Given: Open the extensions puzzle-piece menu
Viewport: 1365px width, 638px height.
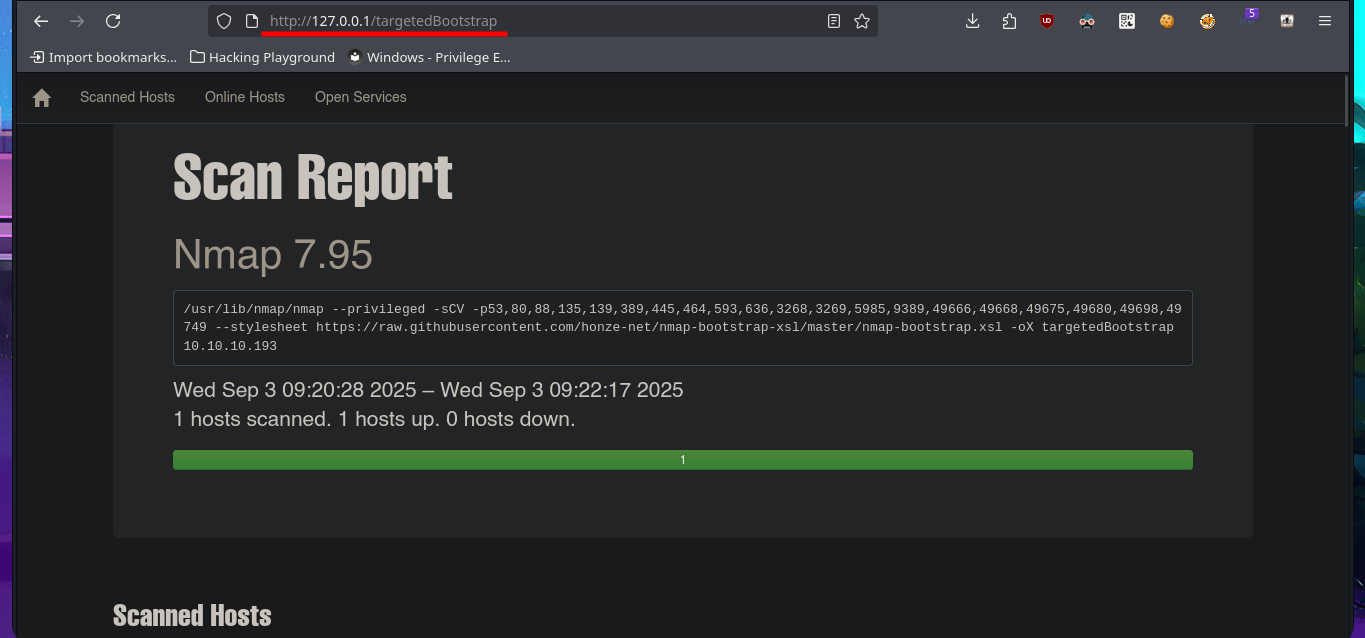Looking at the screenshot, I should (1009, 21).
